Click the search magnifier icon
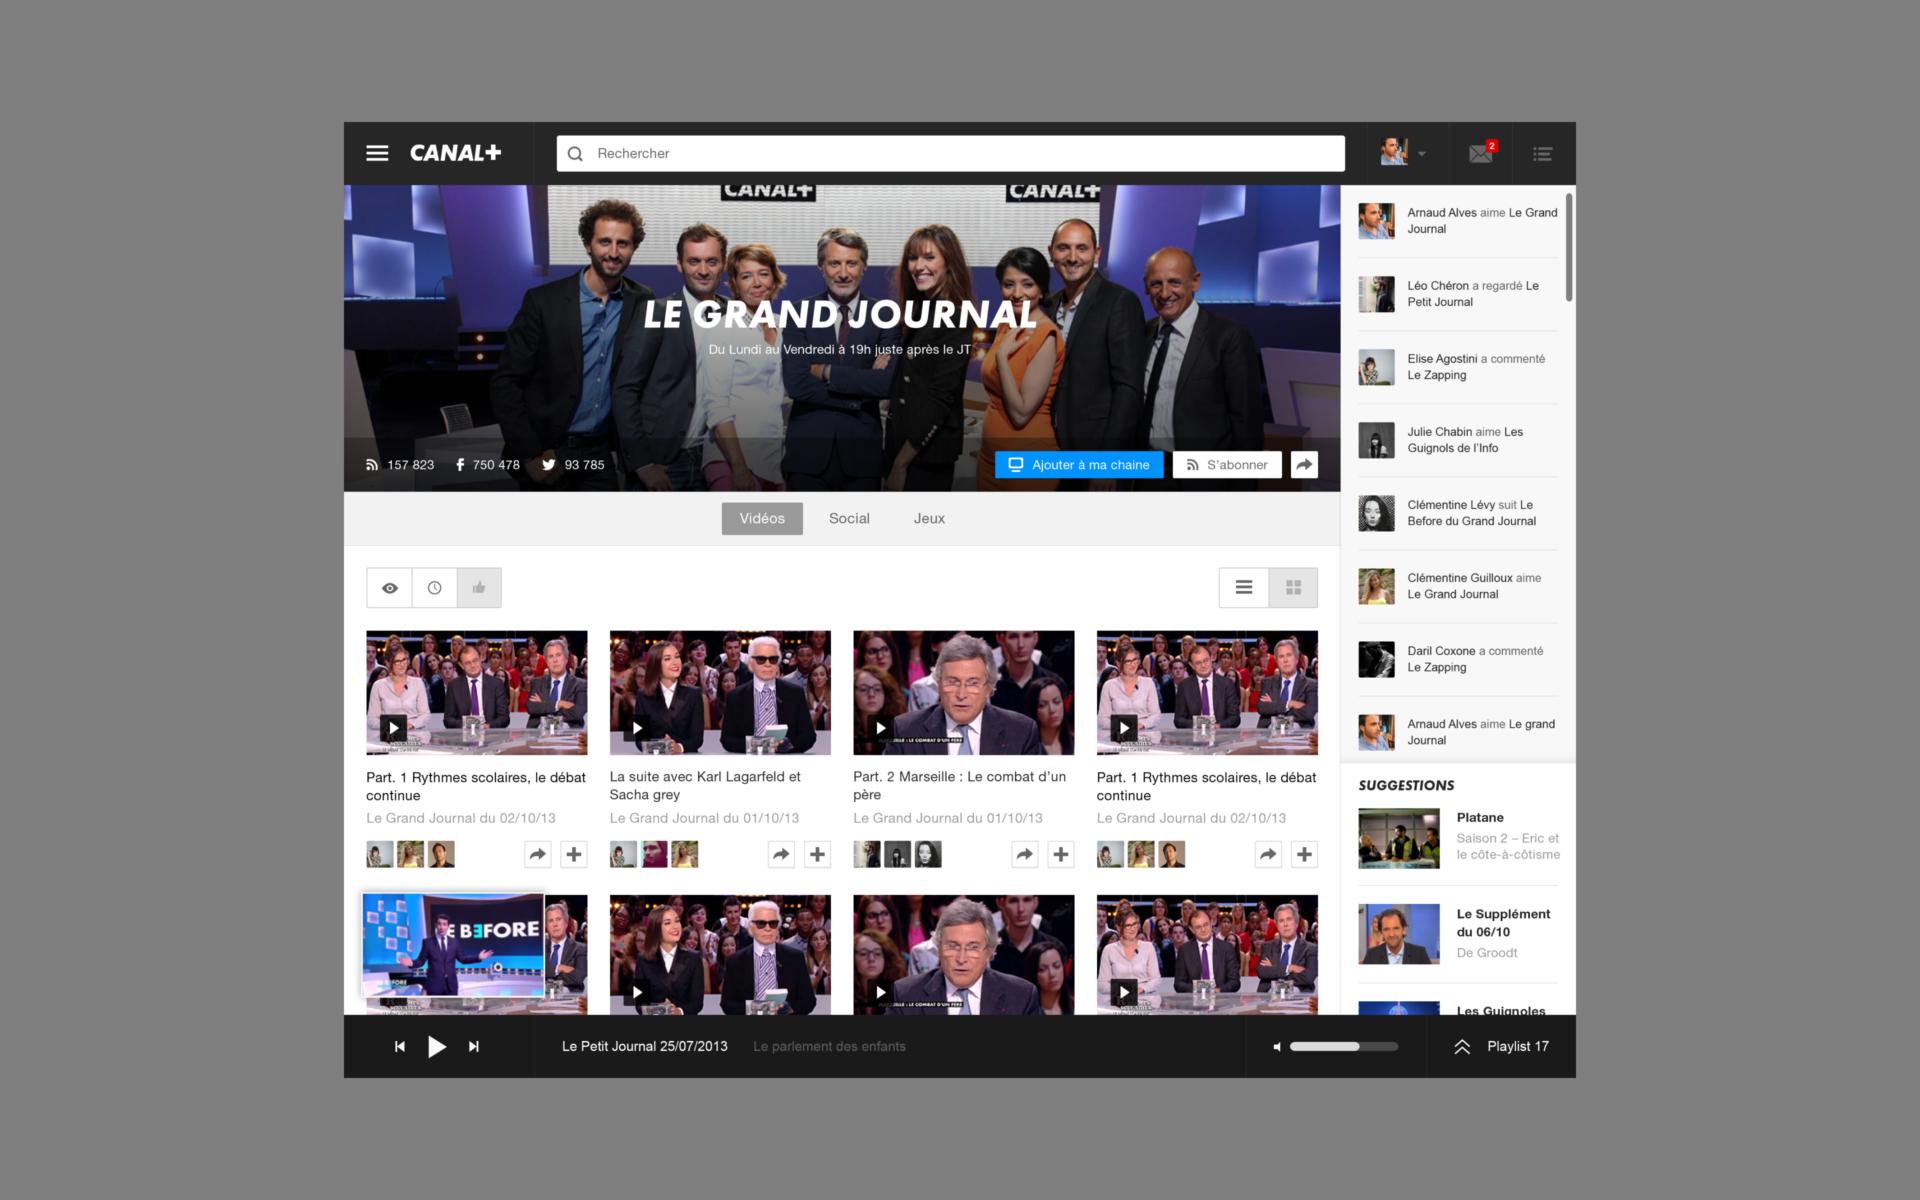This screenshot has width=1920, height=1200. pos(575,153)
